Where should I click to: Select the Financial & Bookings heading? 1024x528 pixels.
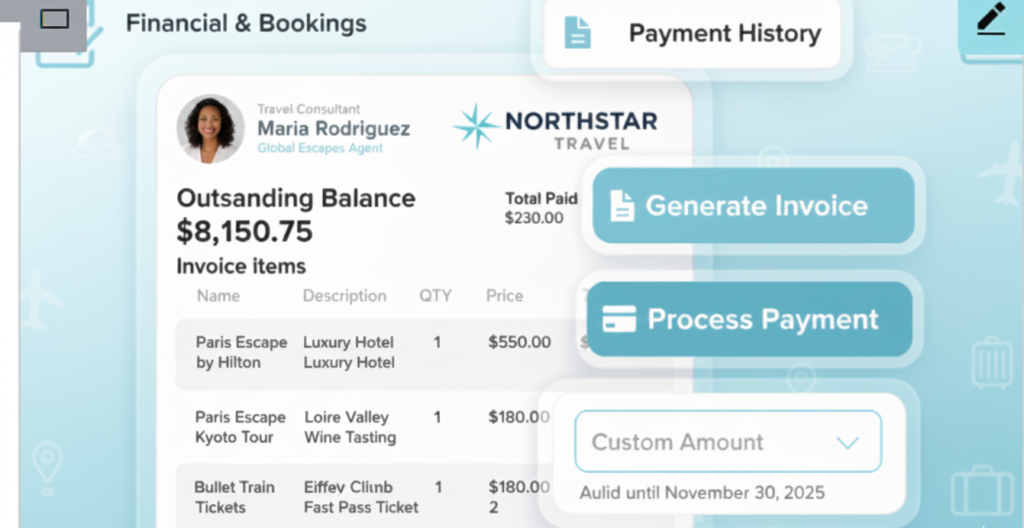click(246, 23)
